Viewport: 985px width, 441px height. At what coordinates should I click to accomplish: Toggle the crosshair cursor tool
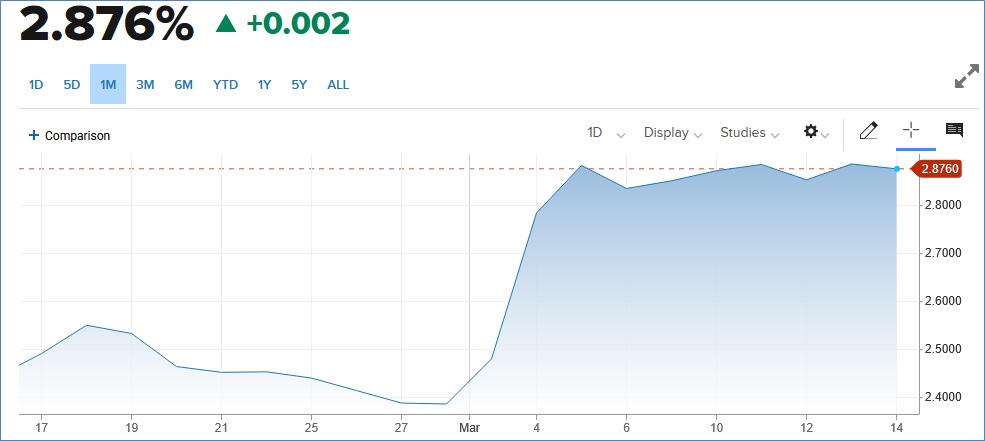(910, 130)
